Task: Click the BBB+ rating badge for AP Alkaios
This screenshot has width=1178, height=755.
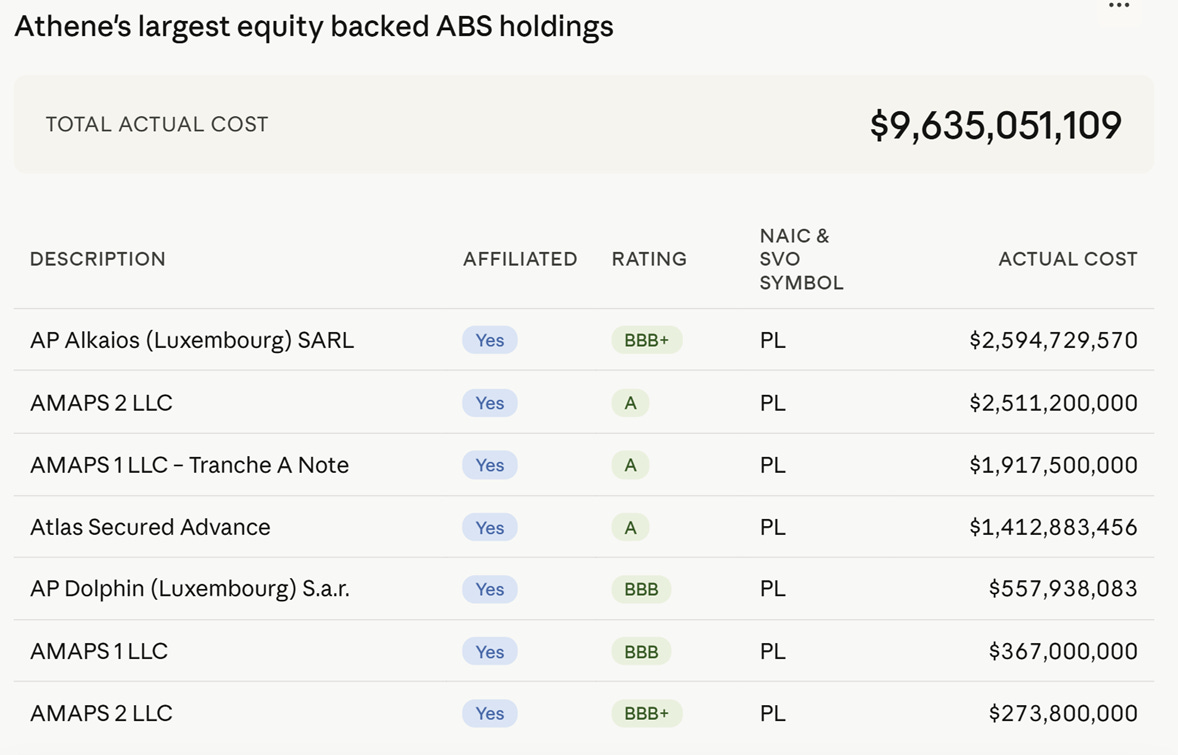Action: click(647, 340)
